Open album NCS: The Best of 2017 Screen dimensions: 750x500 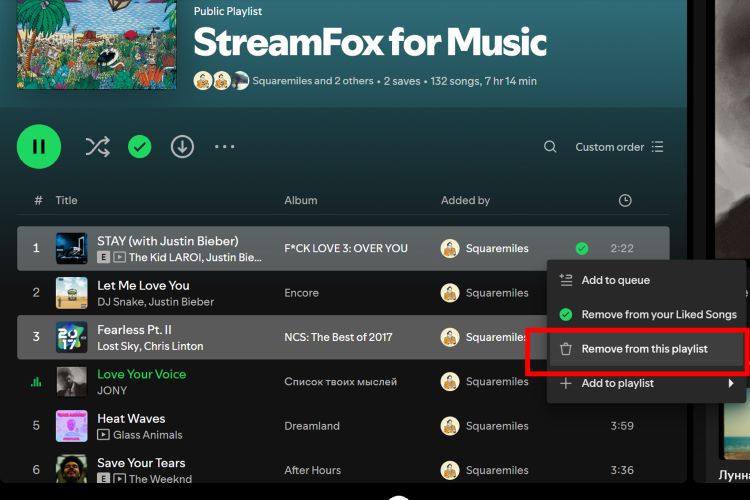pos(338,337)
